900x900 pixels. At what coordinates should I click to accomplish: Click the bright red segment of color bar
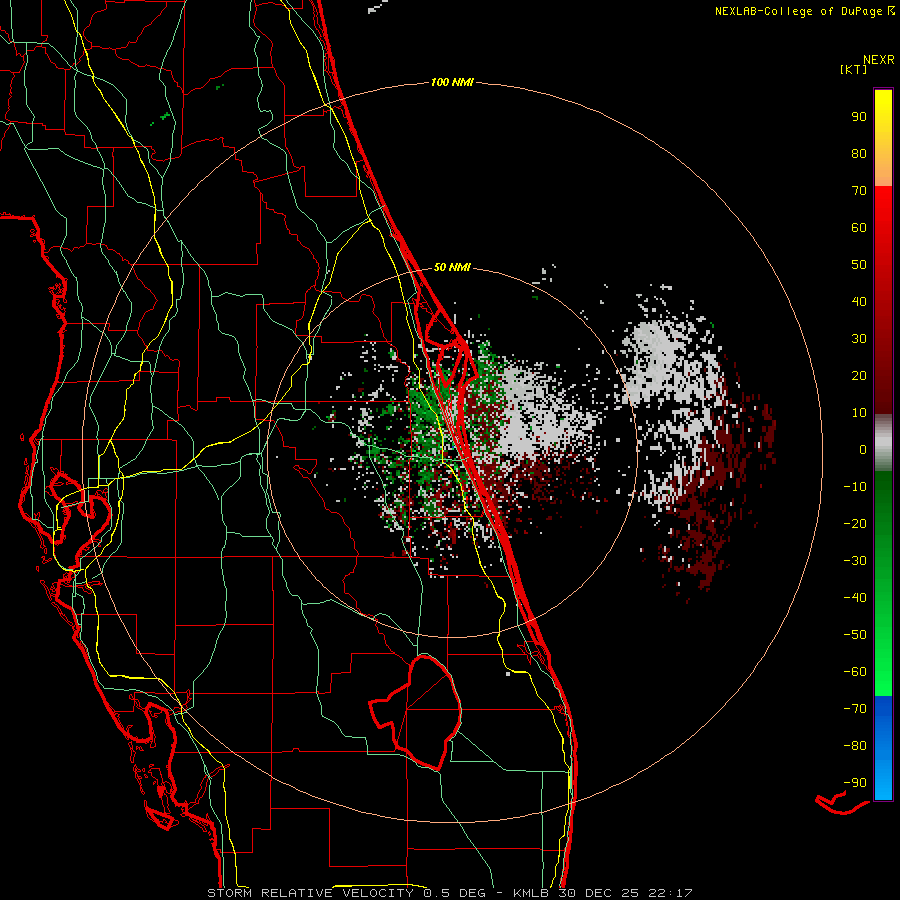pos(883,298)
